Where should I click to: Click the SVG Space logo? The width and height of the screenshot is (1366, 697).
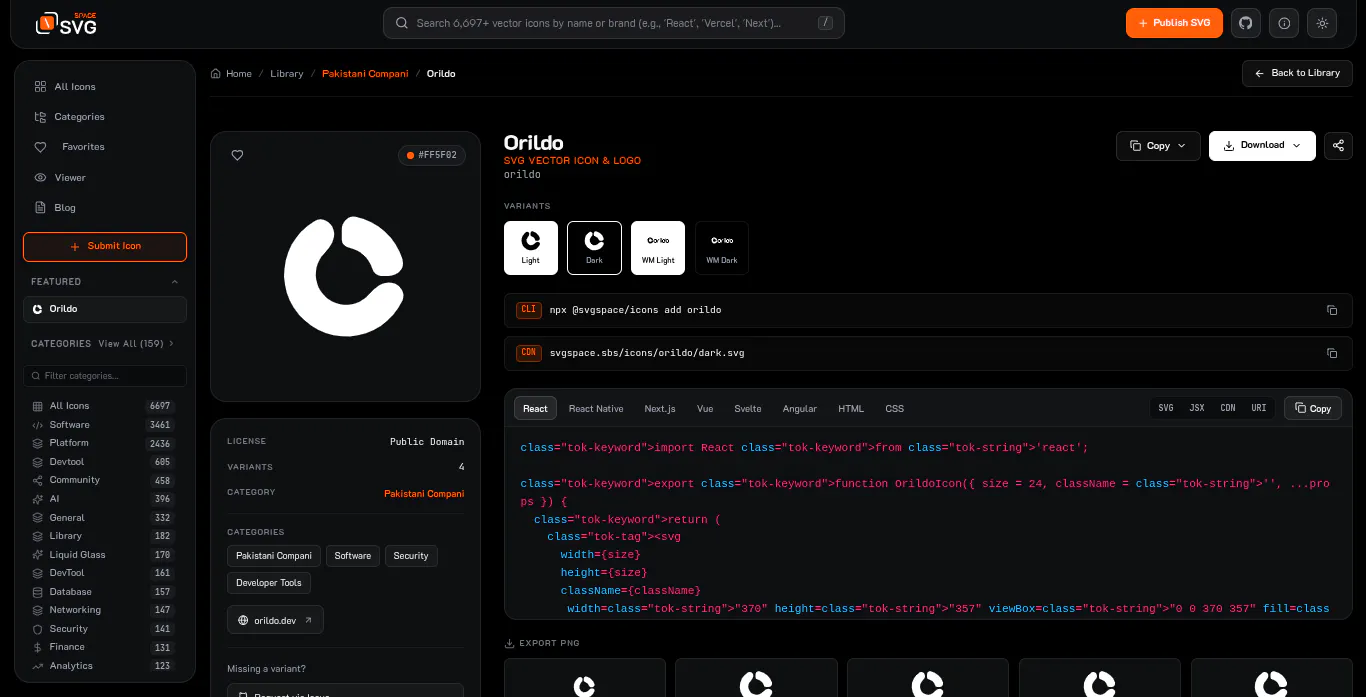point(66,23)
